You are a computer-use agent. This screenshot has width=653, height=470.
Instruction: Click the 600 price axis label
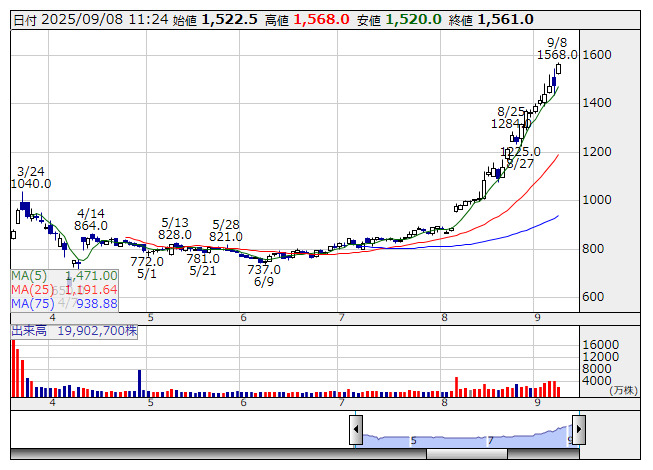[593, 297]
